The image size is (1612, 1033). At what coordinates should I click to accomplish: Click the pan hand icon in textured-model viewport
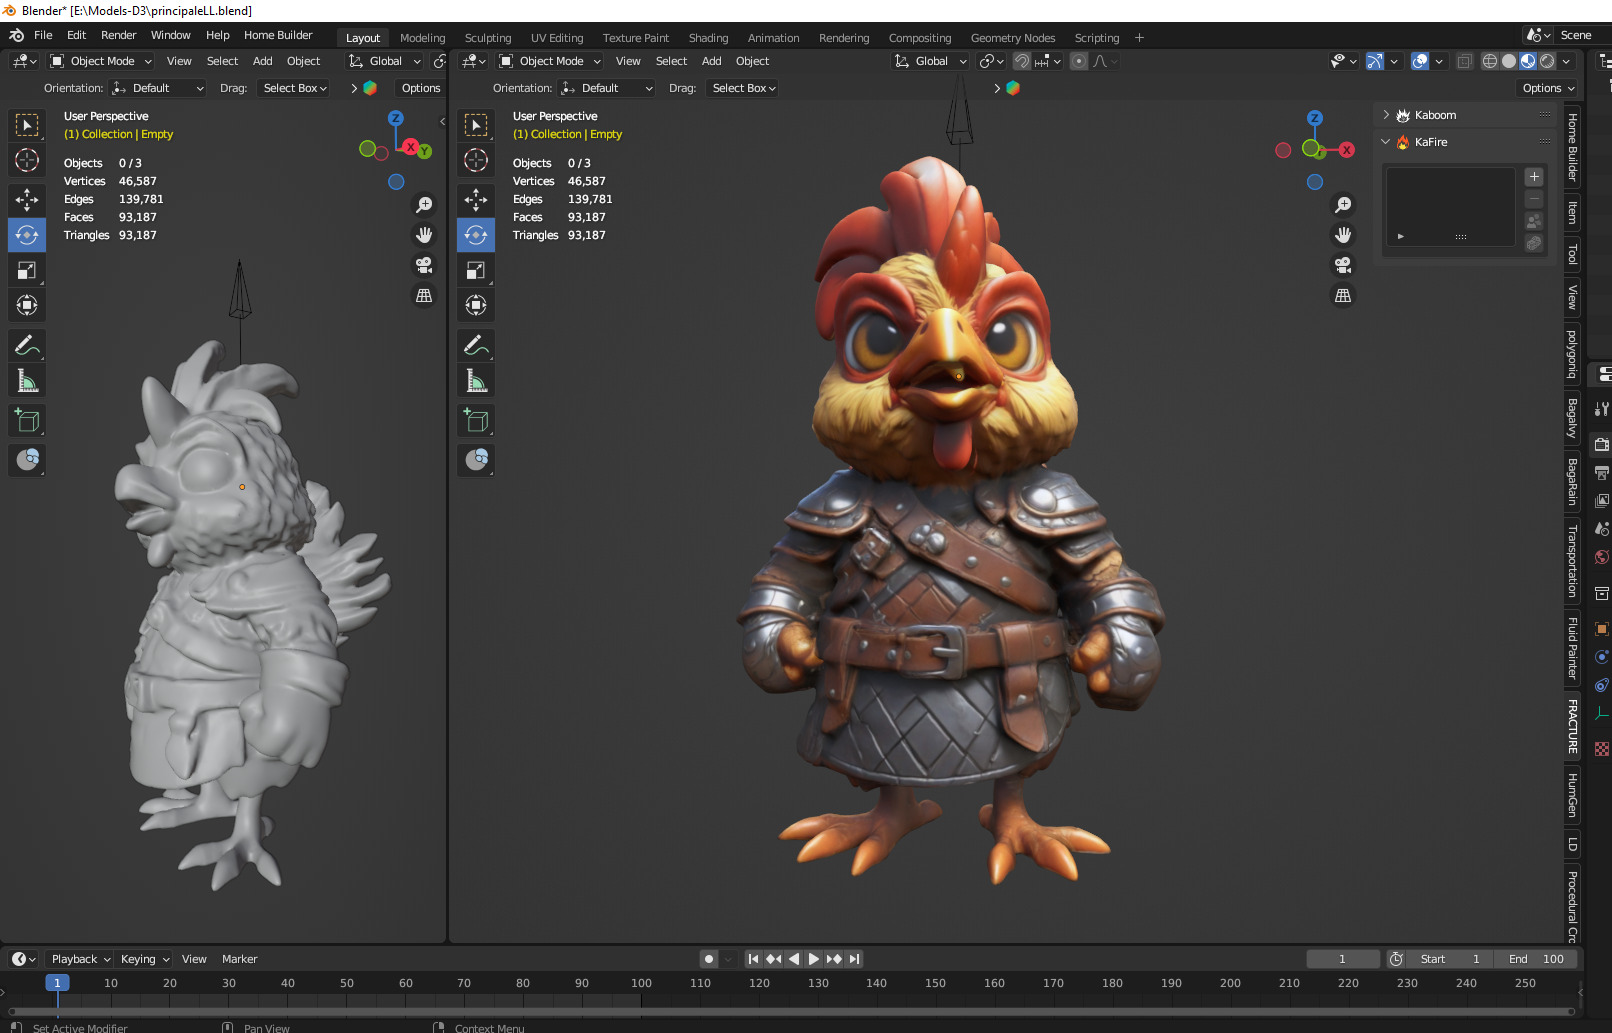tap(1343, 235)
